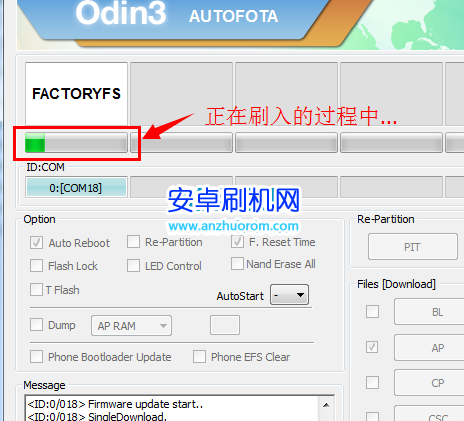Enable the Flash Lock checkbox
Image resolution: width=464 pixels, height=421 pixels.
point(36,266)
